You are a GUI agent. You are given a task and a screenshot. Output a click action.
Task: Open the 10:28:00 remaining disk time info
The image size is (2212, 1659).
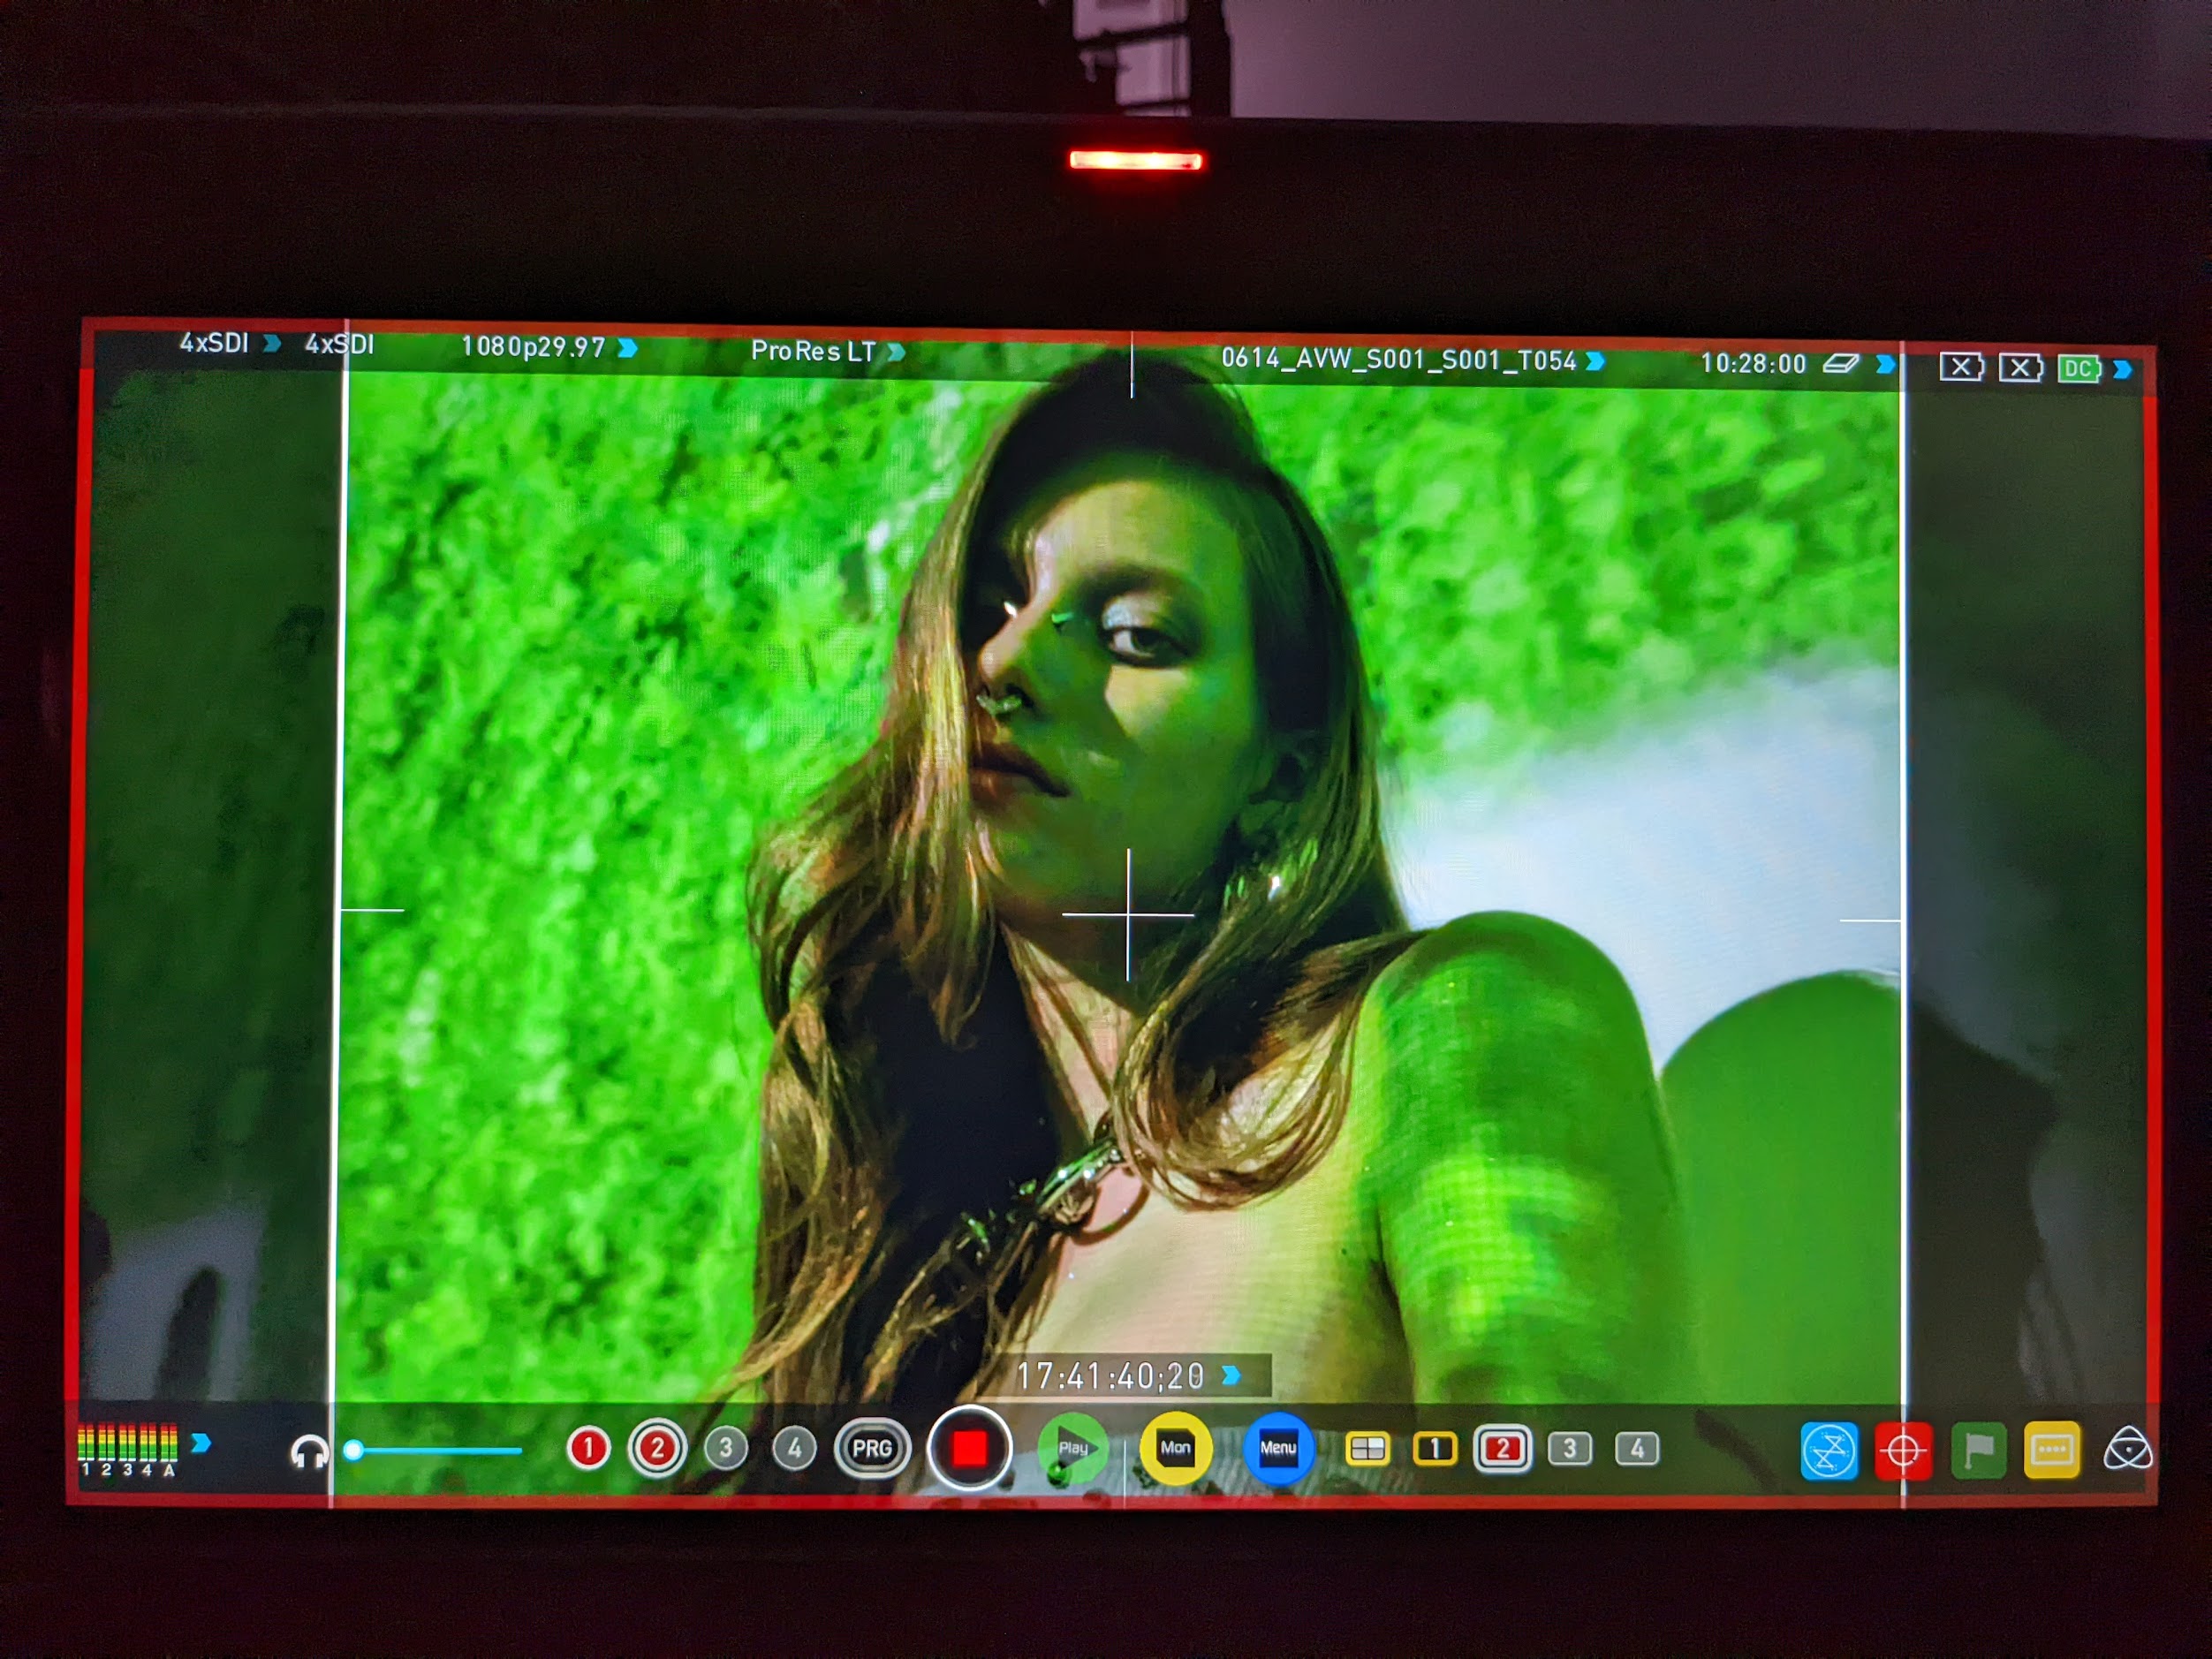(1753, 363)
